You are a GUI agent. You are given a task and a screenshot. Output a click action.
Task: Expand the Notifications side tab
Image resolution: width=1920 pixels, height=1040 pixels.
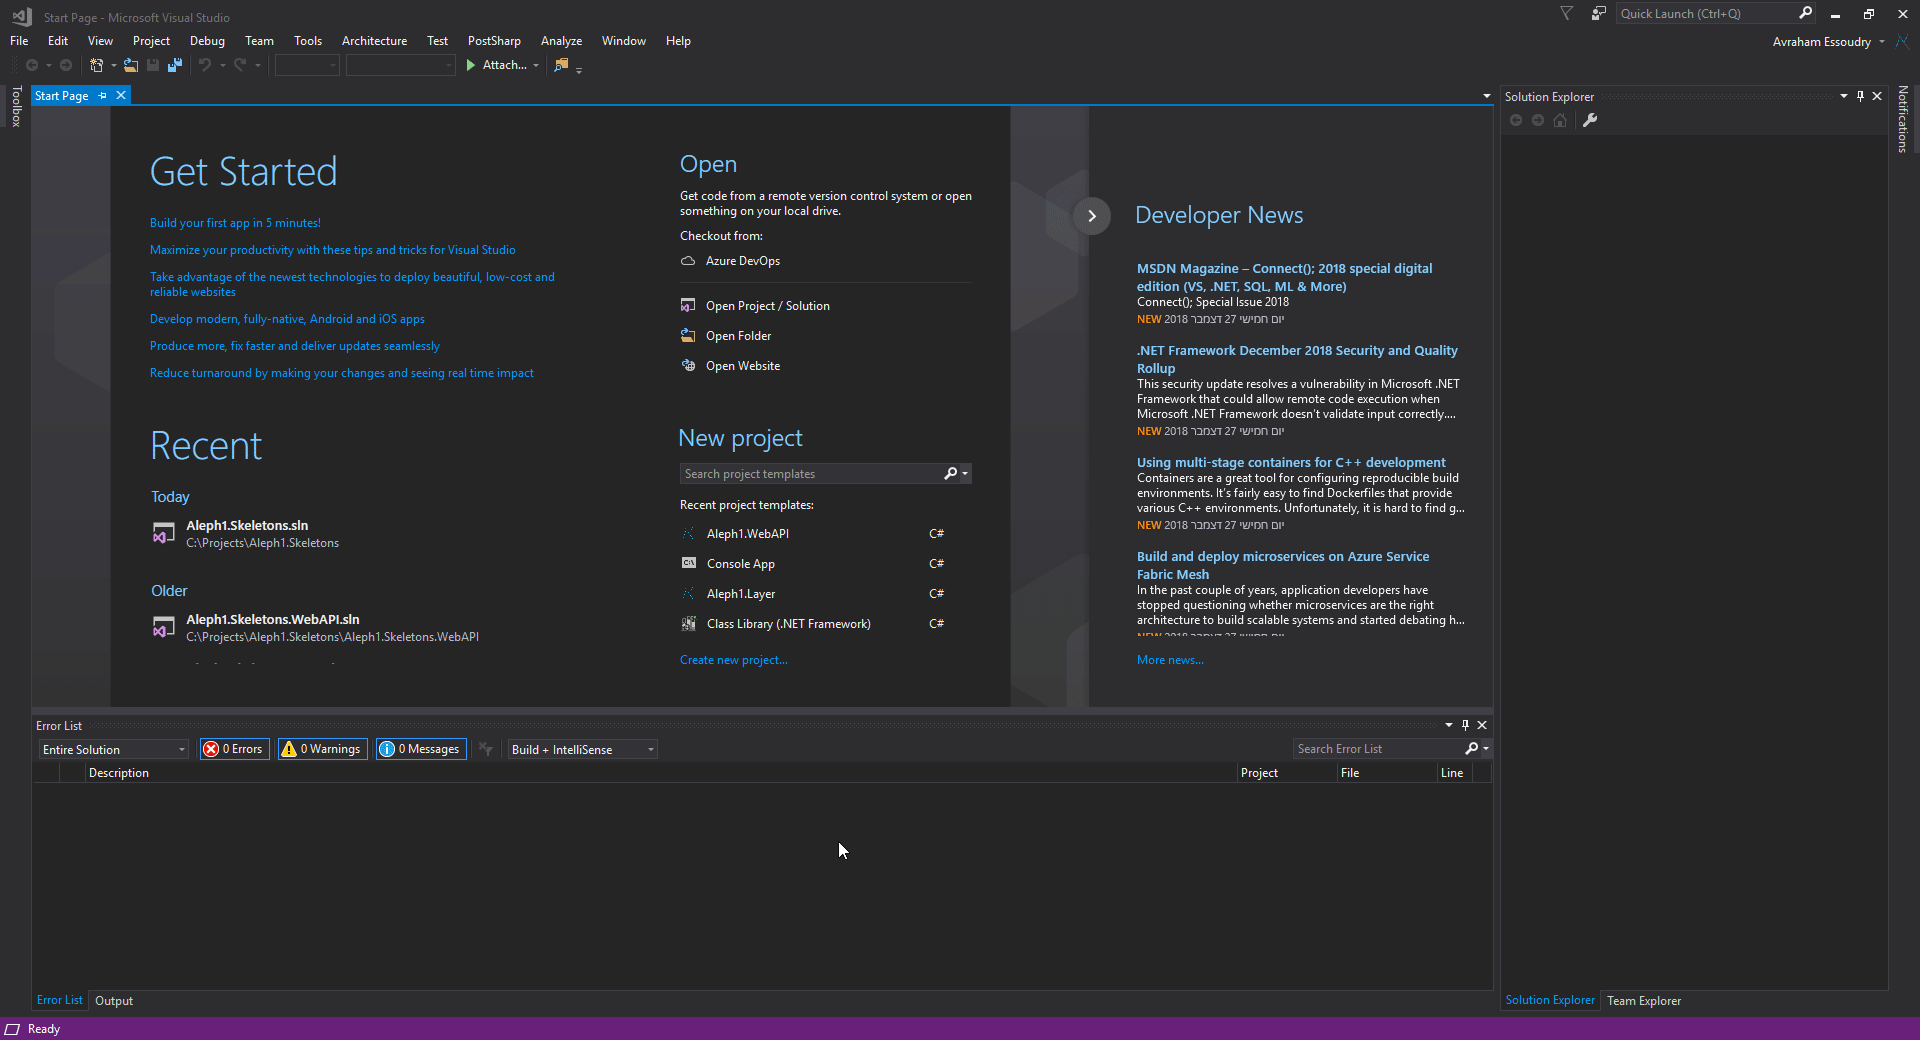pos(1903,119)
